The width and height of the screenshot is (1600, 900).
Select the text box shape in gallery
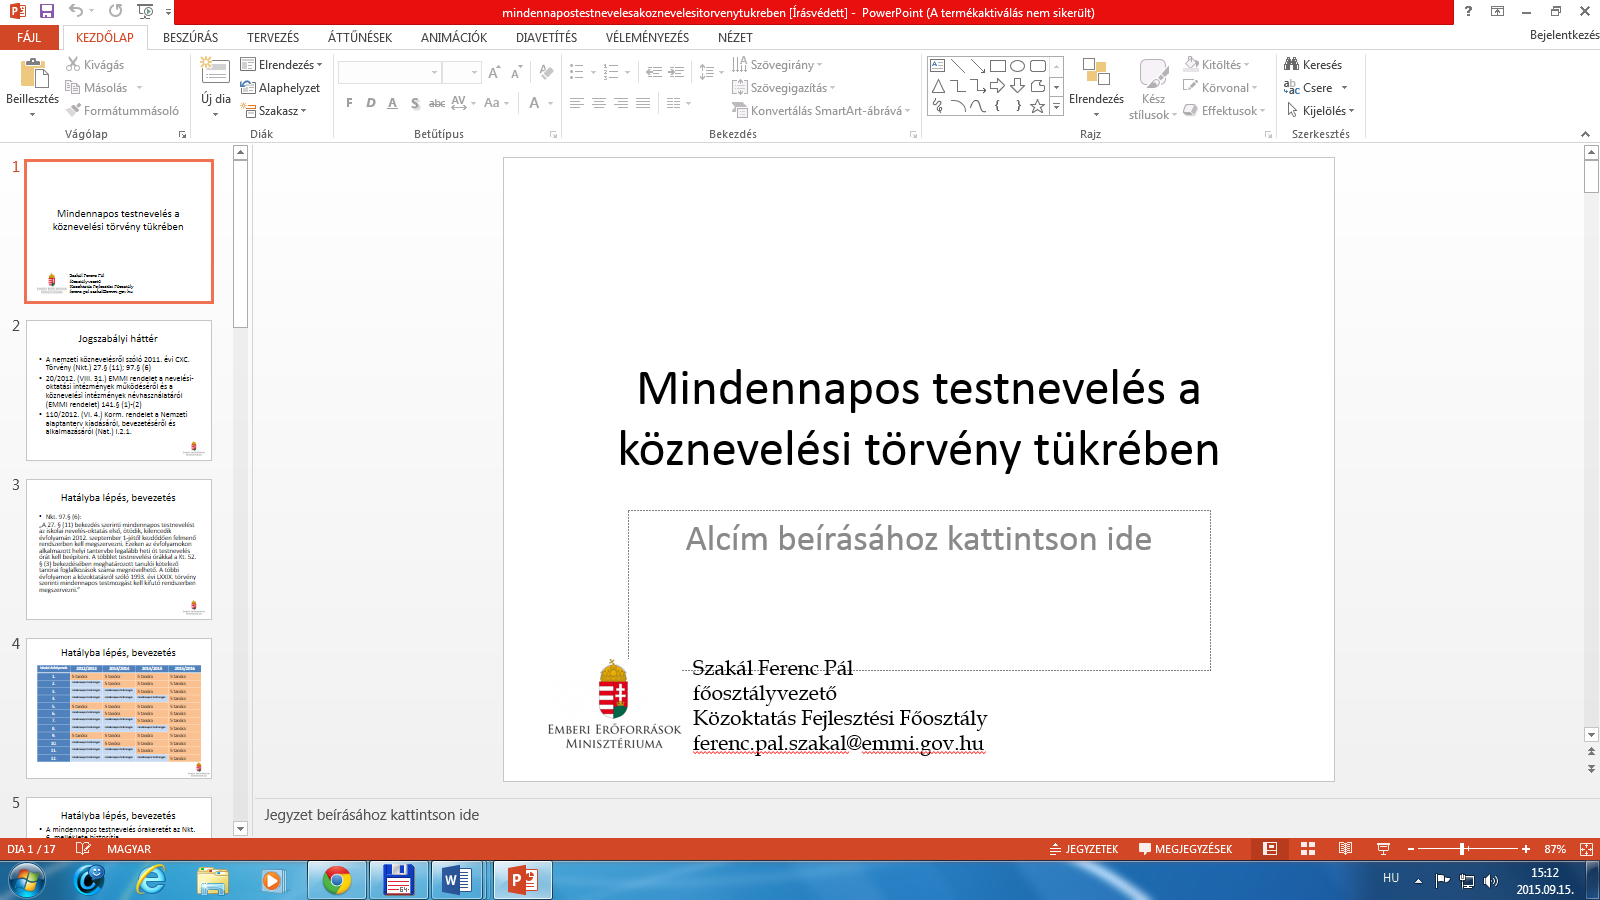937,66
